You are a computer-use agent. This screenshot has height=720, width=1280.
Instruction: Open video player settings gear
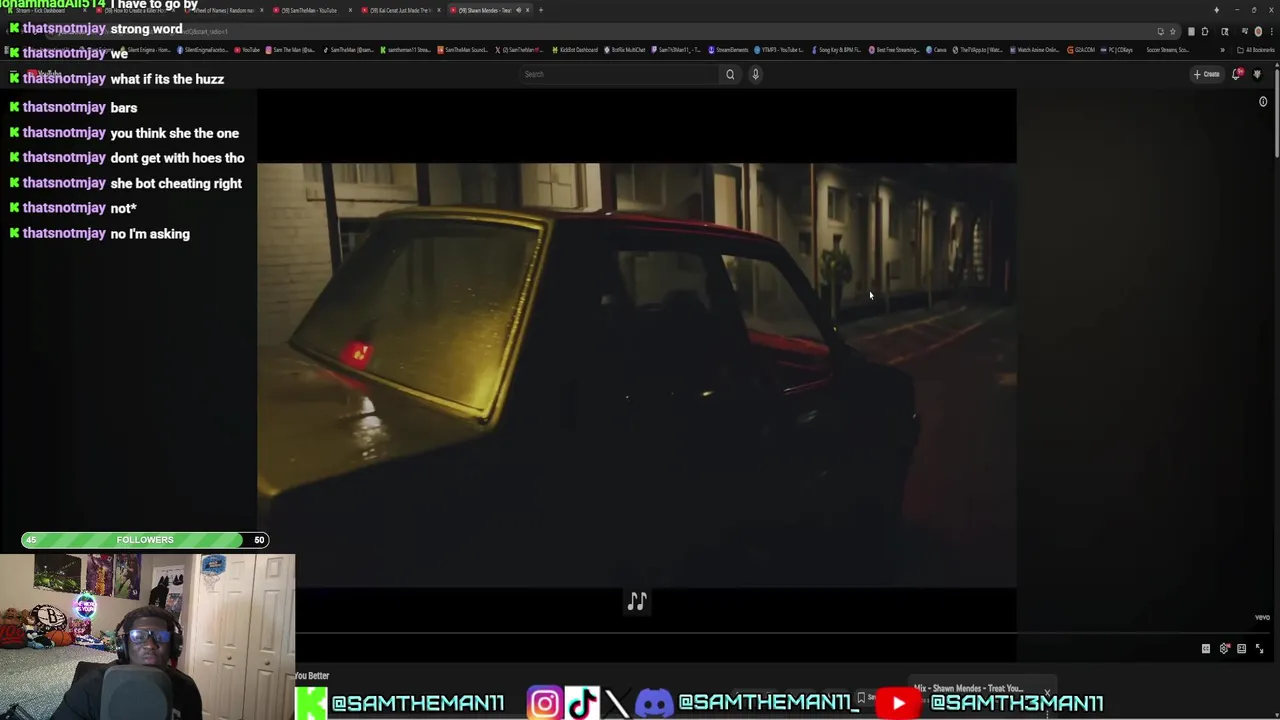pyautogui.click(x=1224, y=648)
